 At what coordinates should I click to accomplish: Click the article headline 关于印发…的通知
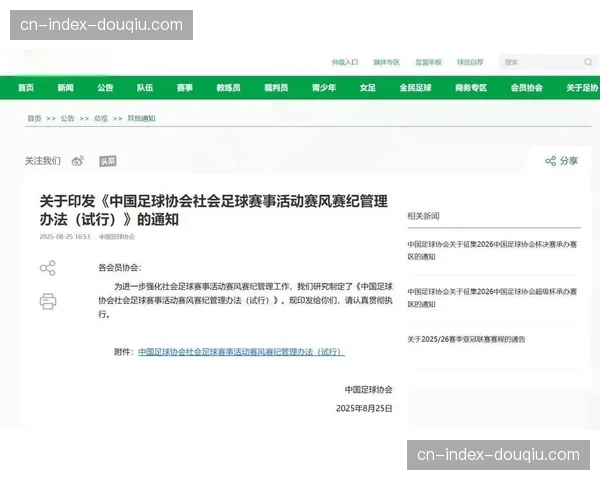click(x=214, y=210)
